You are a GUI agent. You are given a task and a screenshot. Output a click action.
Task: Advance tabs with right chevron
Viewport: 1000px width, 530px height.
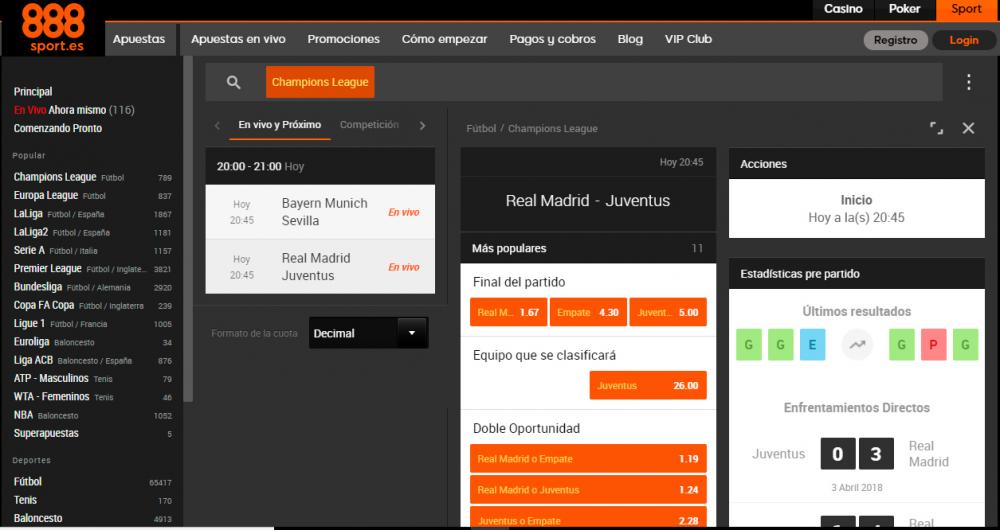422,126
